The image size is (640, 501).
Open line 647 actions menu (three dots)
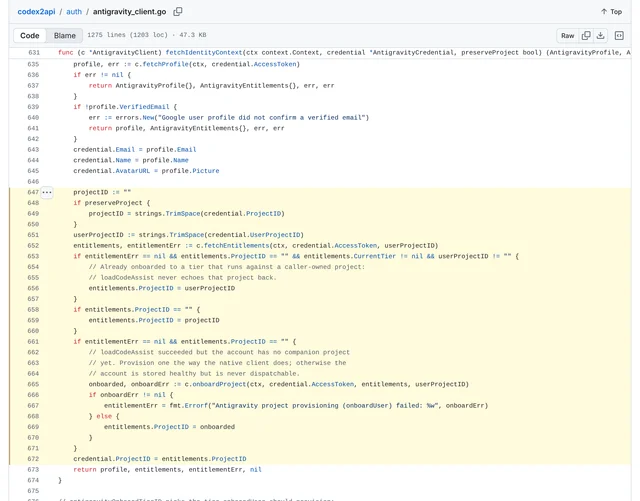47,192
